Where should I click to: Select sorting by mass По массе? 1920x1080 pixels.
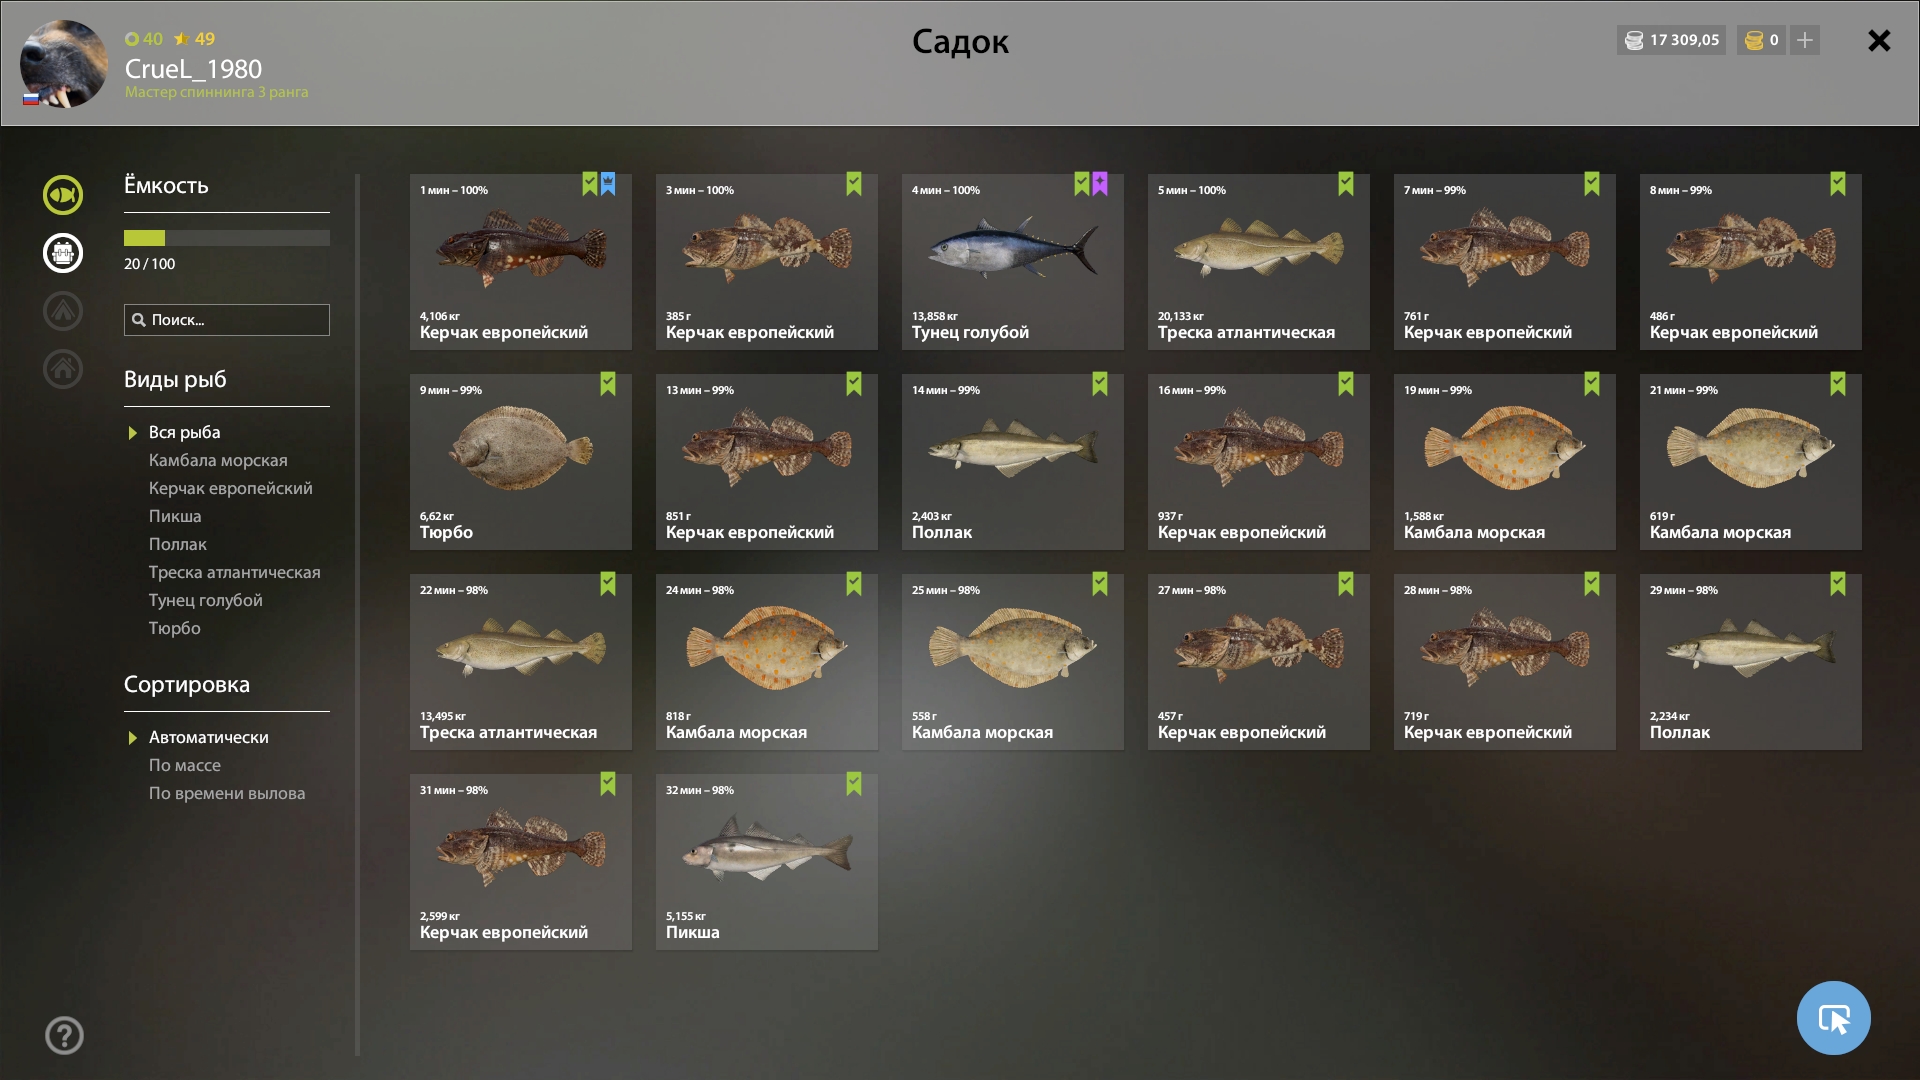[x=185, y=765]
